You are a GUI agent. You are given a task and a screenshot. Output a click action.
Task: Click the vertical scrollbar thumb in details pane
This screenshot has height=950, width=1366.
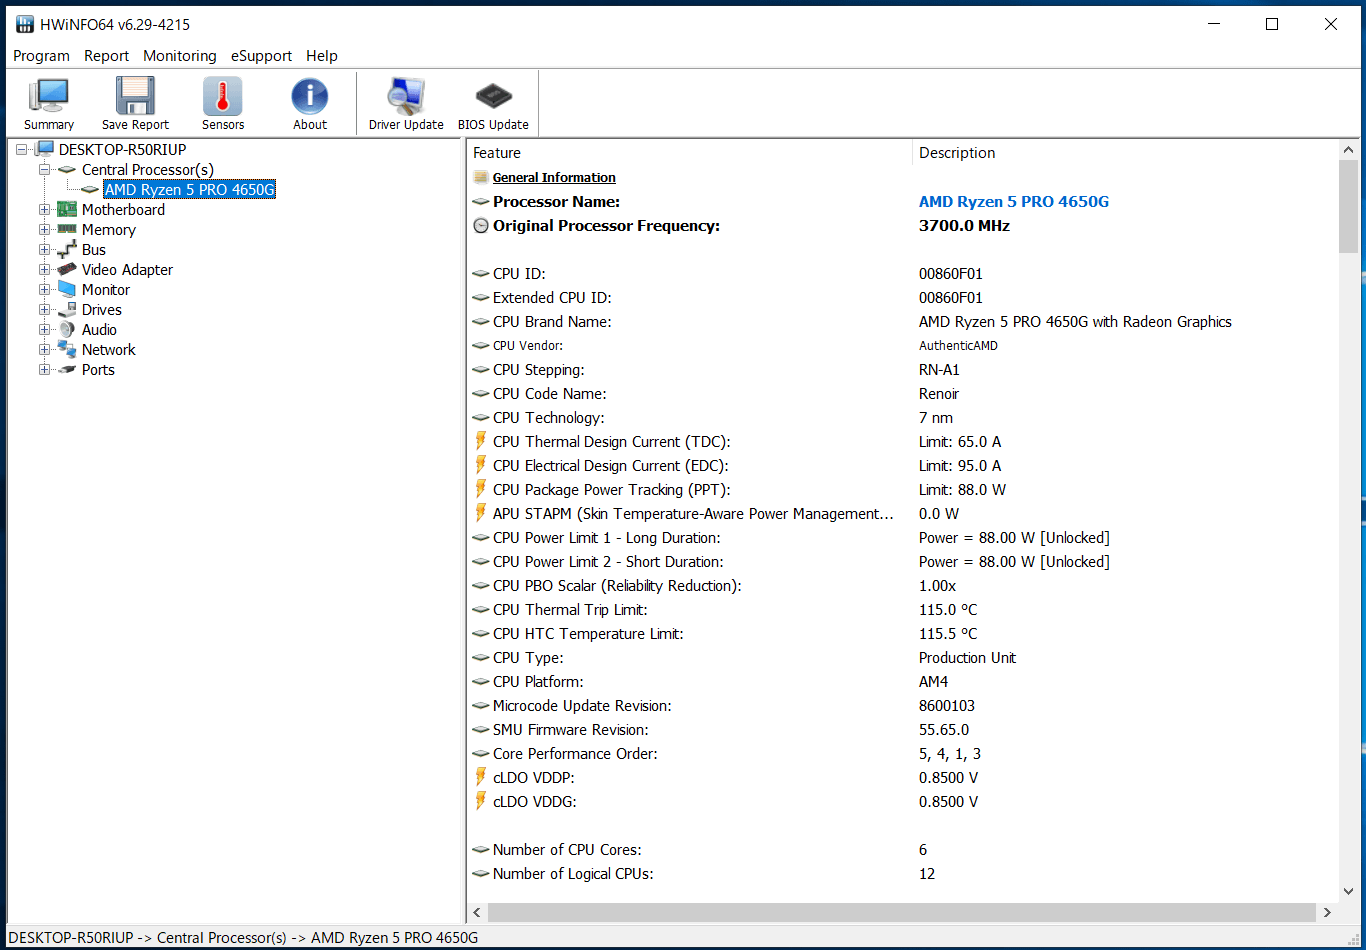click(x=1348, y=207)
